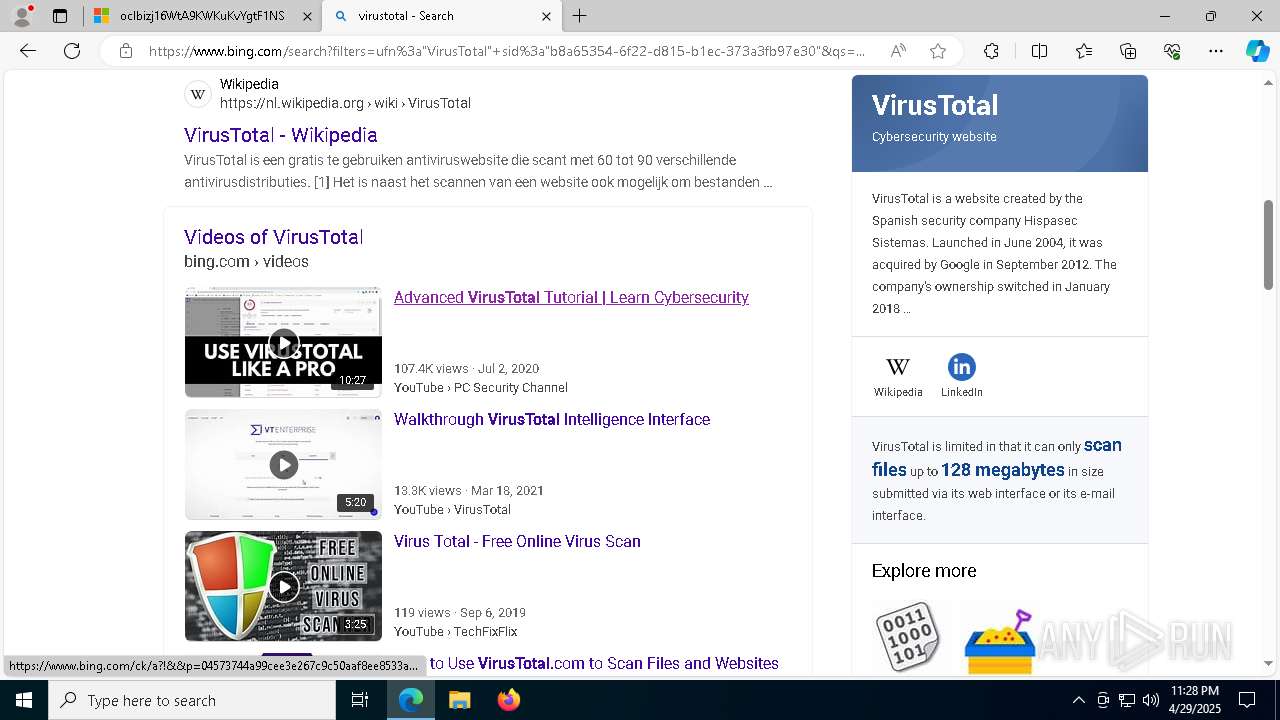Open File Explorer from the taskbar
This screenshot has height=720, width=1280.
(459, 700)
